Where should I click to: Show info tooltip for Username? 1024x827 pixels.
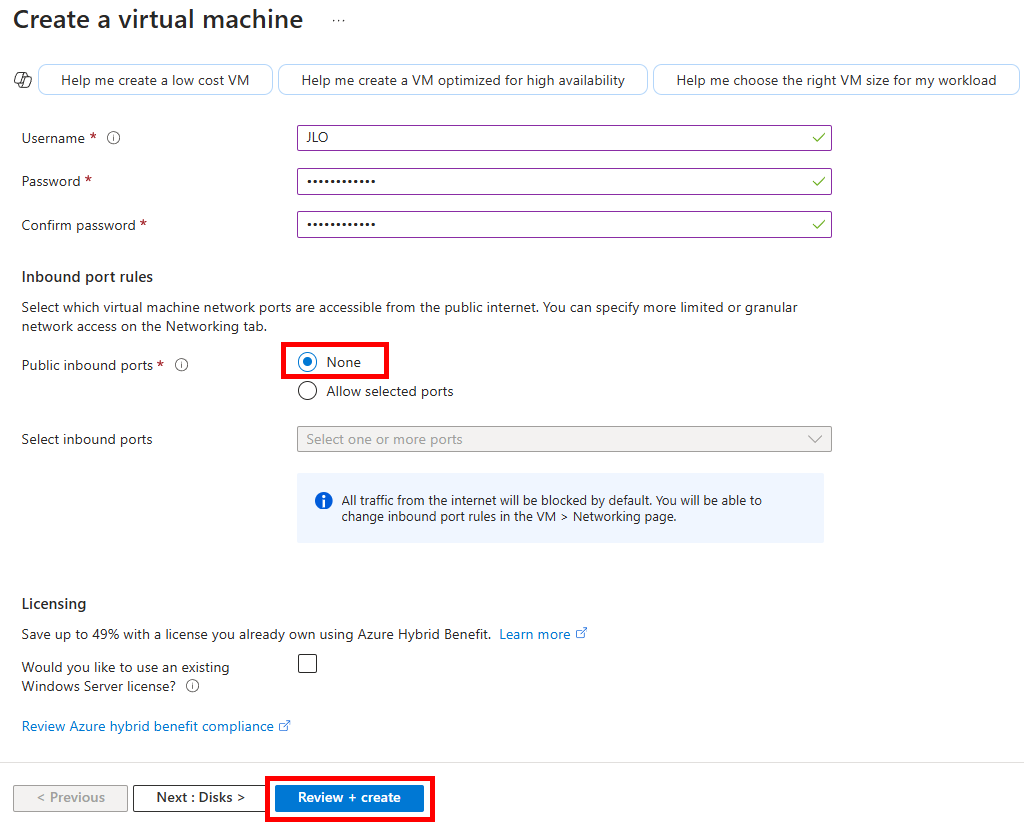[114, 138]
